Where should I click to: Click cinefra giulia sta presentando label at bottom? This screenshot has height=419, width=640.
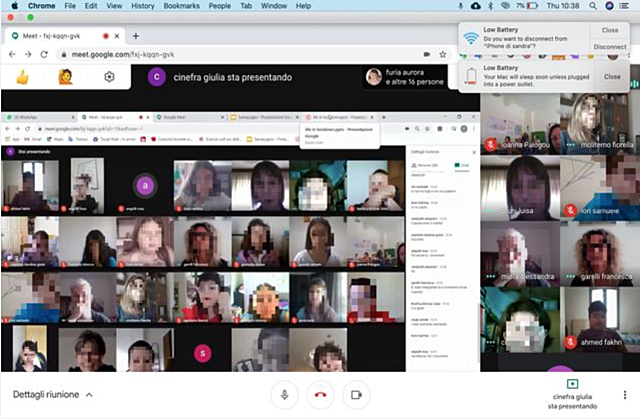572,401
